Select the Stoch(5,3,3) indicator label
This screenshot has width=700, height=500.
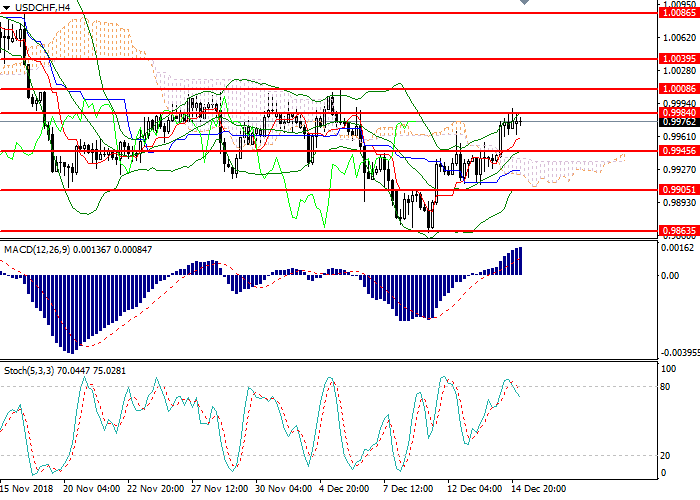tap(63, 371)
